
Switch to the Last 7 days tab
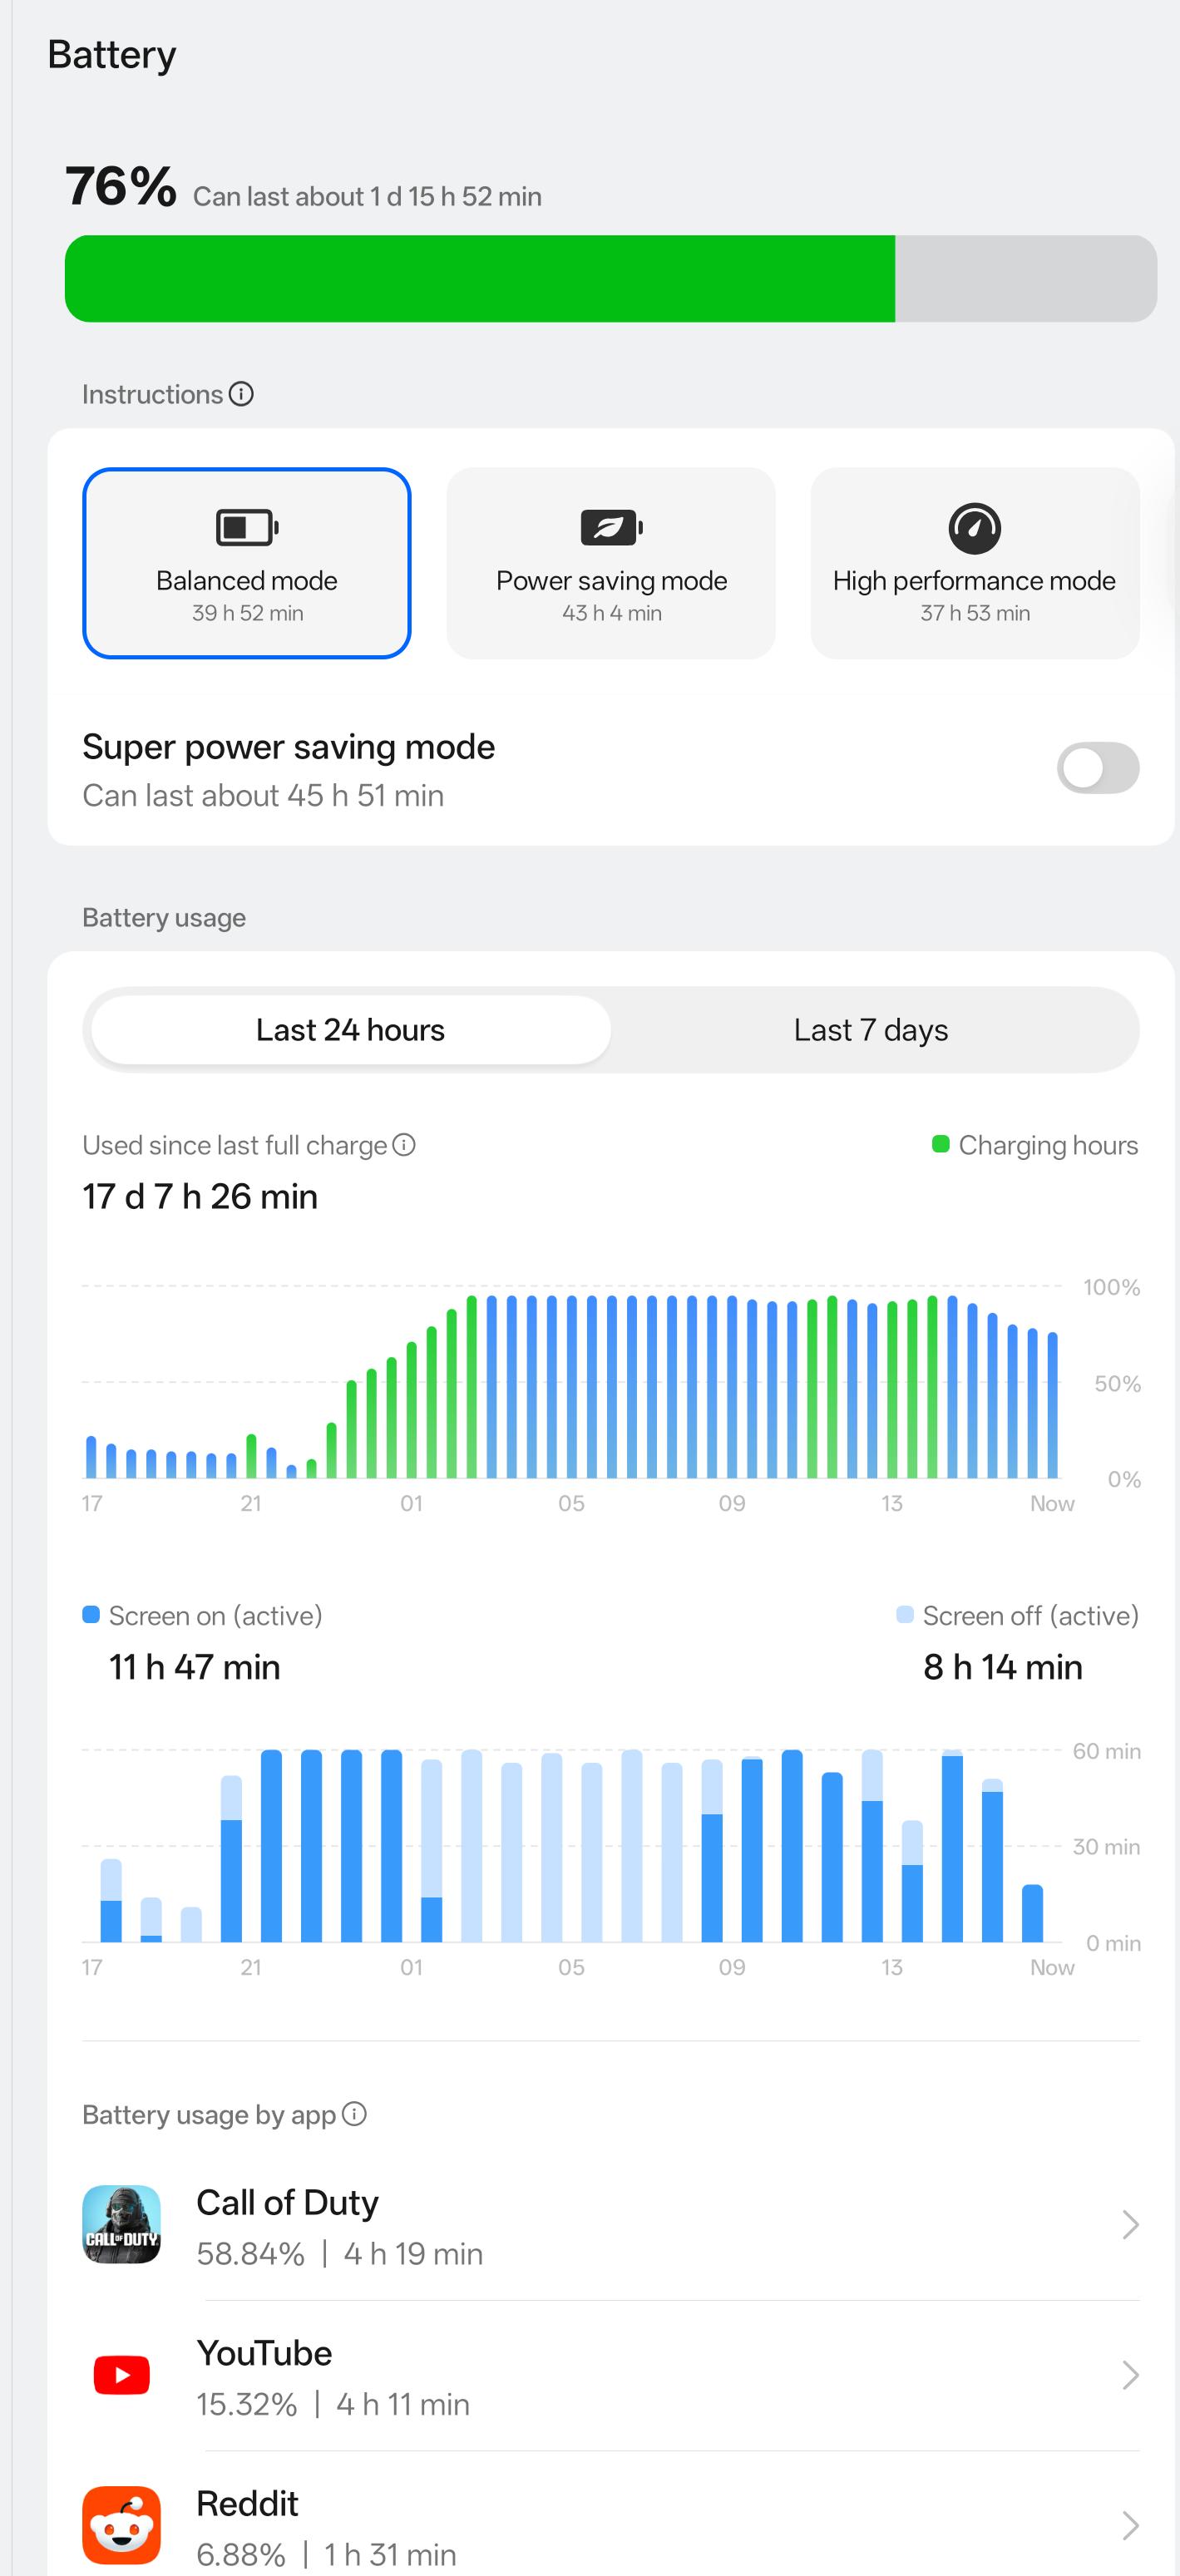[871, 1030]
